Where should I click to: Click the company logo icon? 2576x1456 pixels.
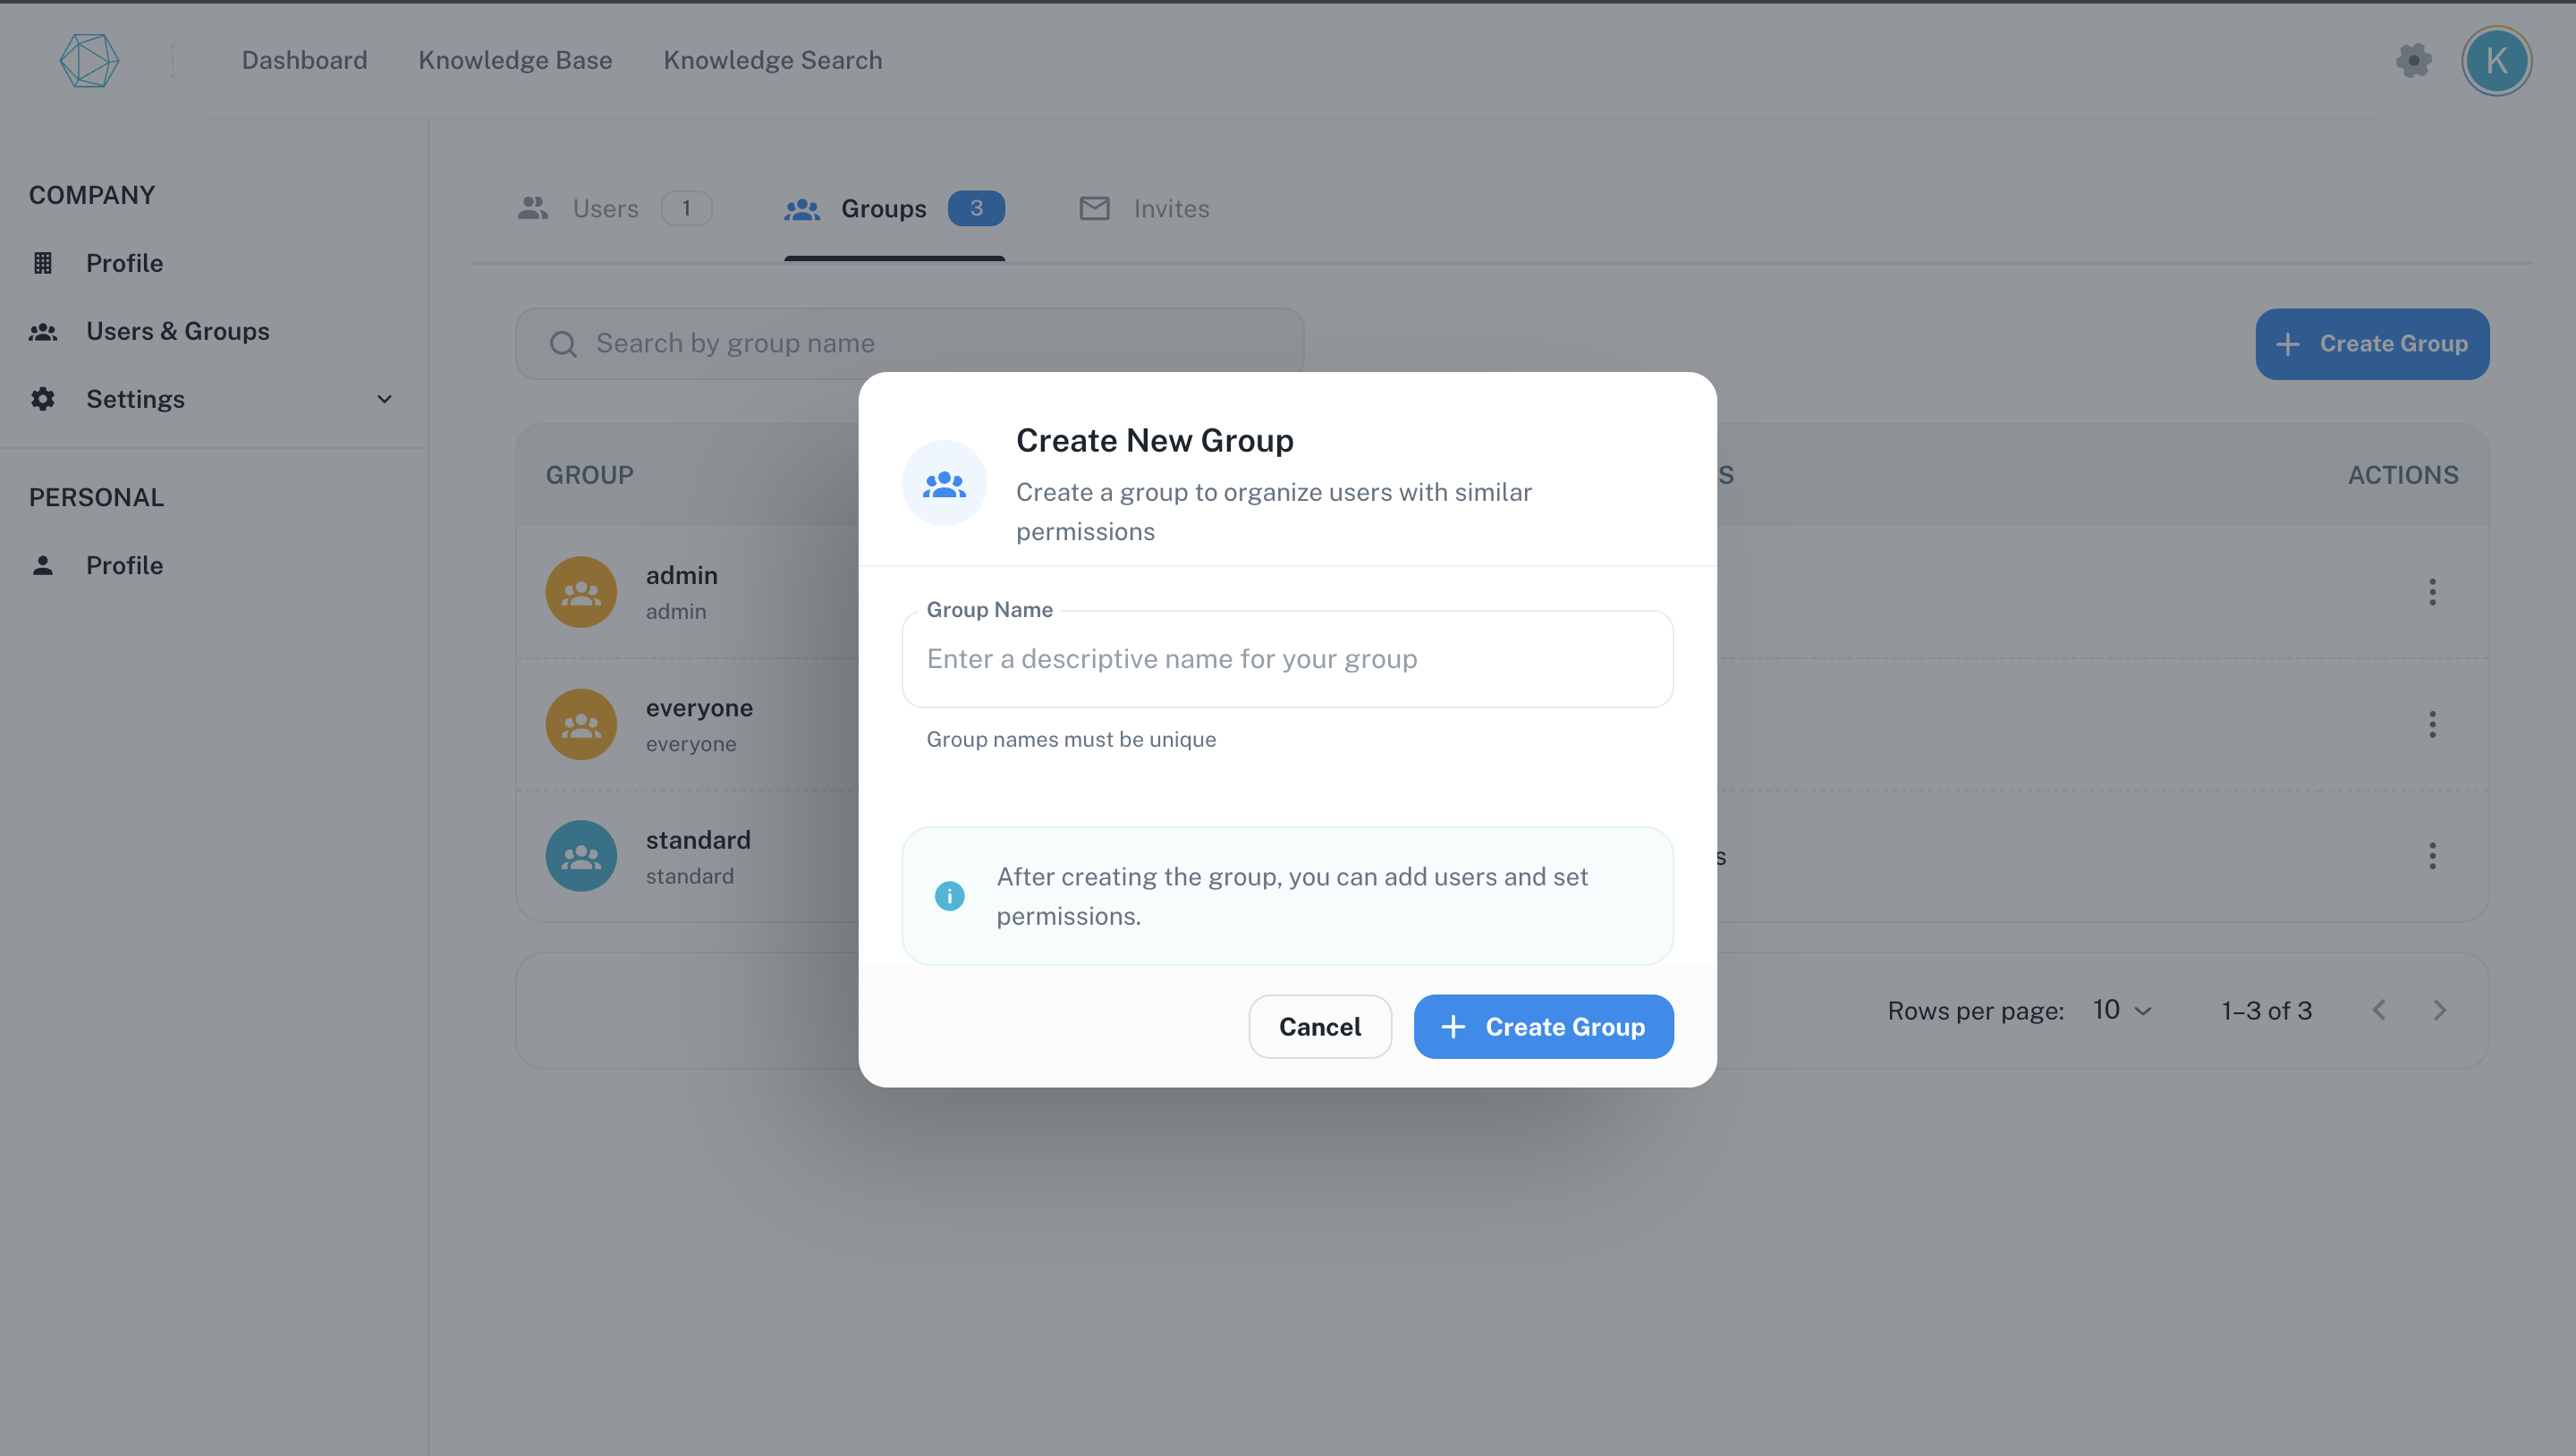tap(89, 60)
